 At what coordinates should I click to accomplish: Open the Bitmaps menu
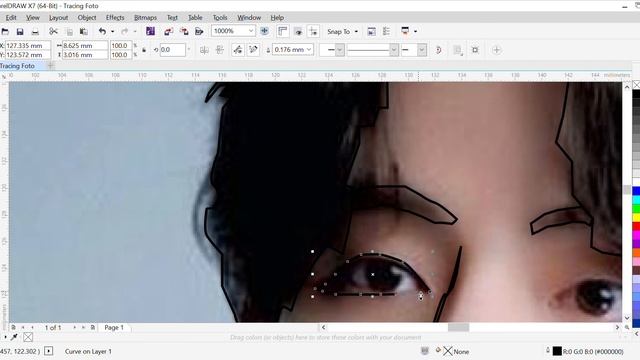pyautogui.click(x=145, y=18)
